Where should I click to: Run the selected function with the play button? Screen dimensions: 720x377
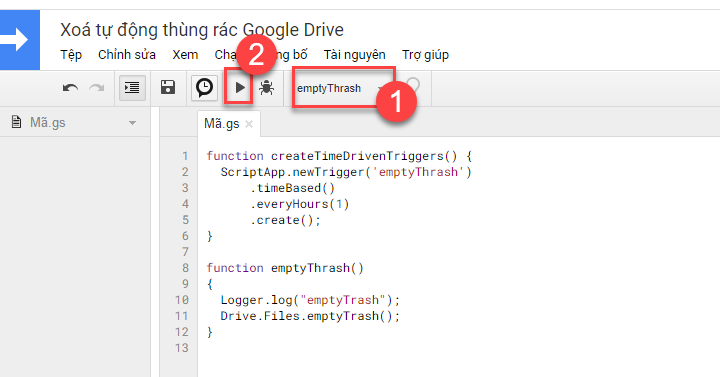click(239, 87)
